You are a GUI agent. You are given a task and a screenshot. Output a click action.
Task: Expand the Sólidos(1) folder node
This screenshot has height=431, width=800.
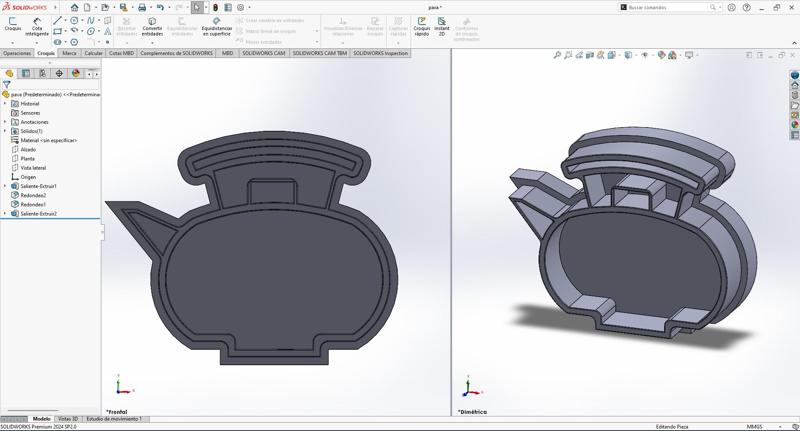click(5, 131)
